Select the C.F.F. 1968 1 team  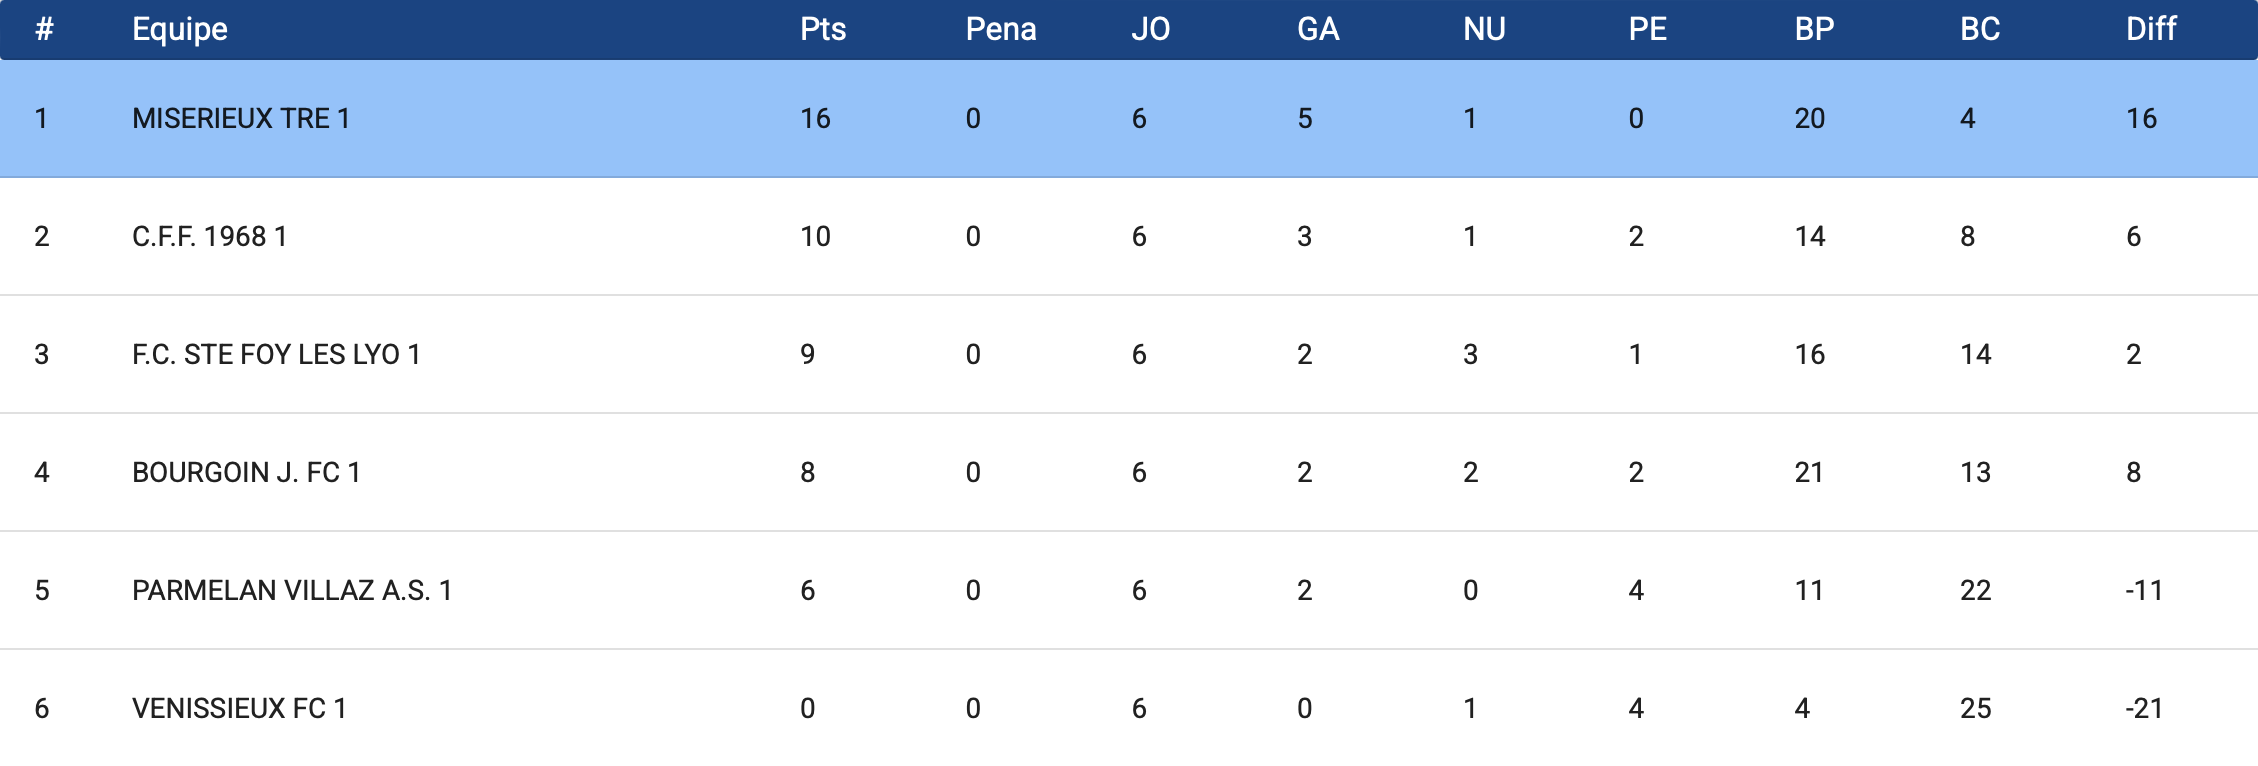(210, 236)
